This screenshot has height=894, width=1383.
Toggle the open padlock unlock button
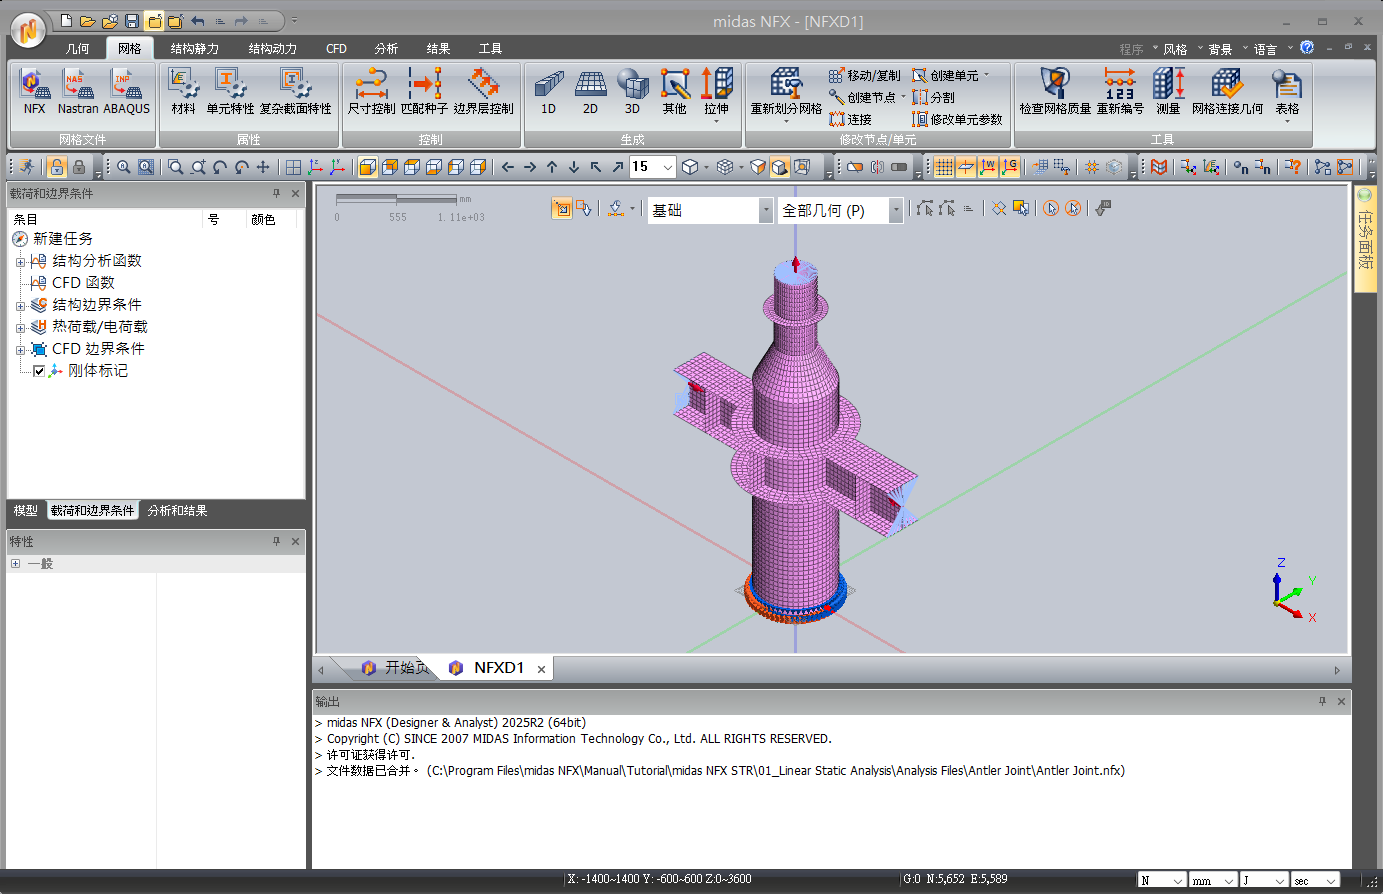57,167
